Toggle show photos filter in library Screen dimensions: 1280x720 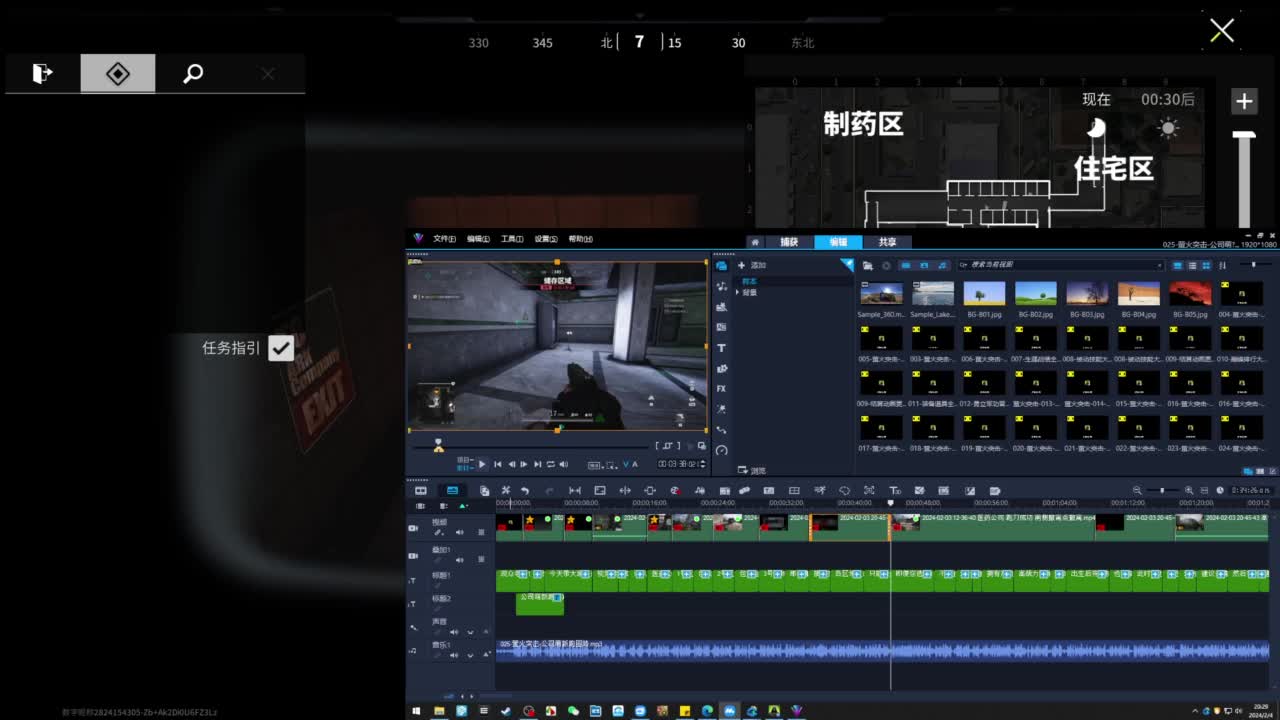923,265
